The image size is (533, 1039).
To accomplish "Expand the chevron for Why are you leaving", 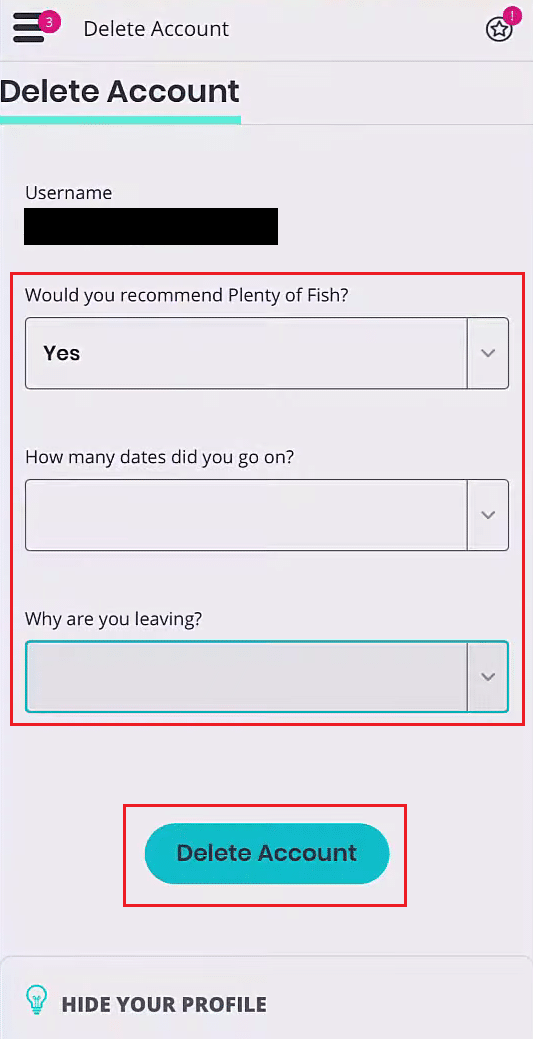I will (489, 677).
